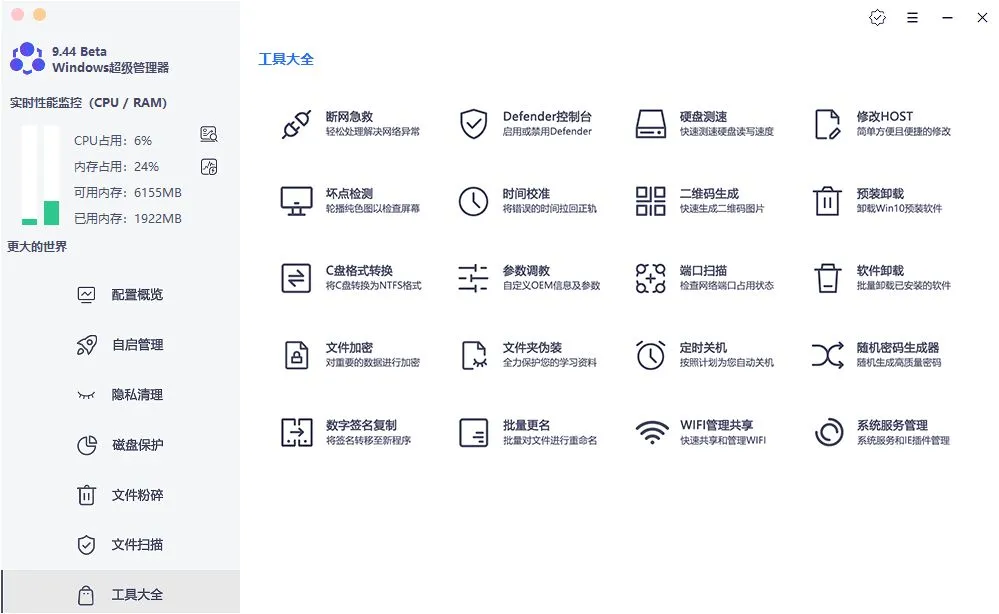
Task: Click the 修改HOST file edit icon
Action: (x=827, y=124)
